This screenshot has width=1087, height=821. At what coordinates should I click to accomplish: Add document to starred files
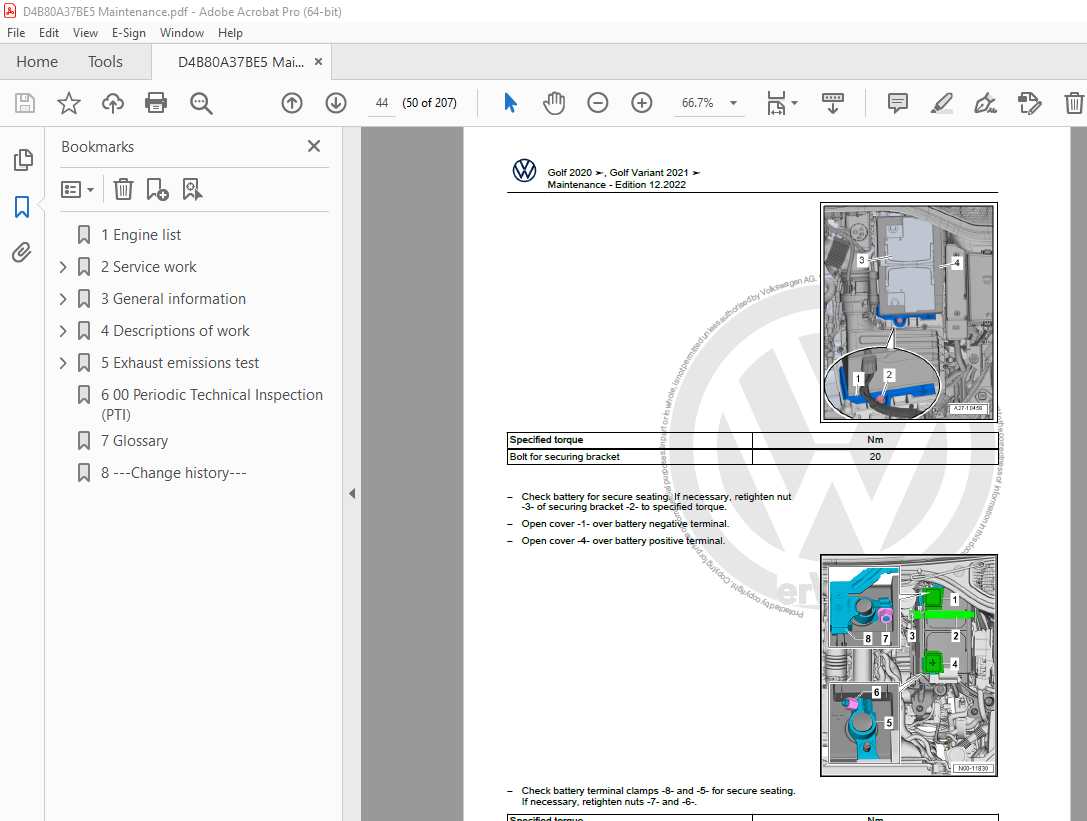point(69,103)
